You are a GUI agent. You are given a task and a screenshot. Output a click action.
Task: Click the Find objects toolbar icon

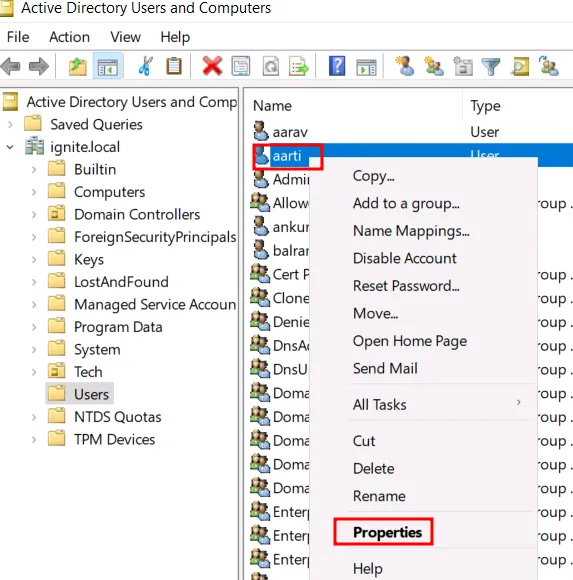tap(520, 67)
